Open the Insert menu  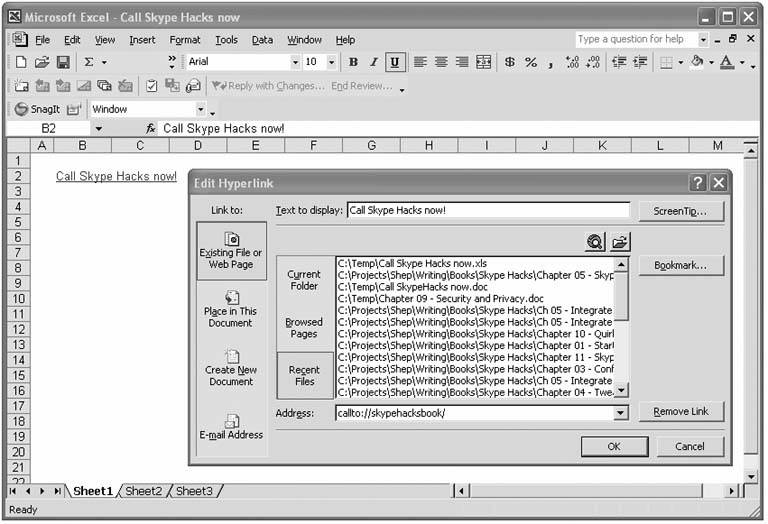(141, 40)
